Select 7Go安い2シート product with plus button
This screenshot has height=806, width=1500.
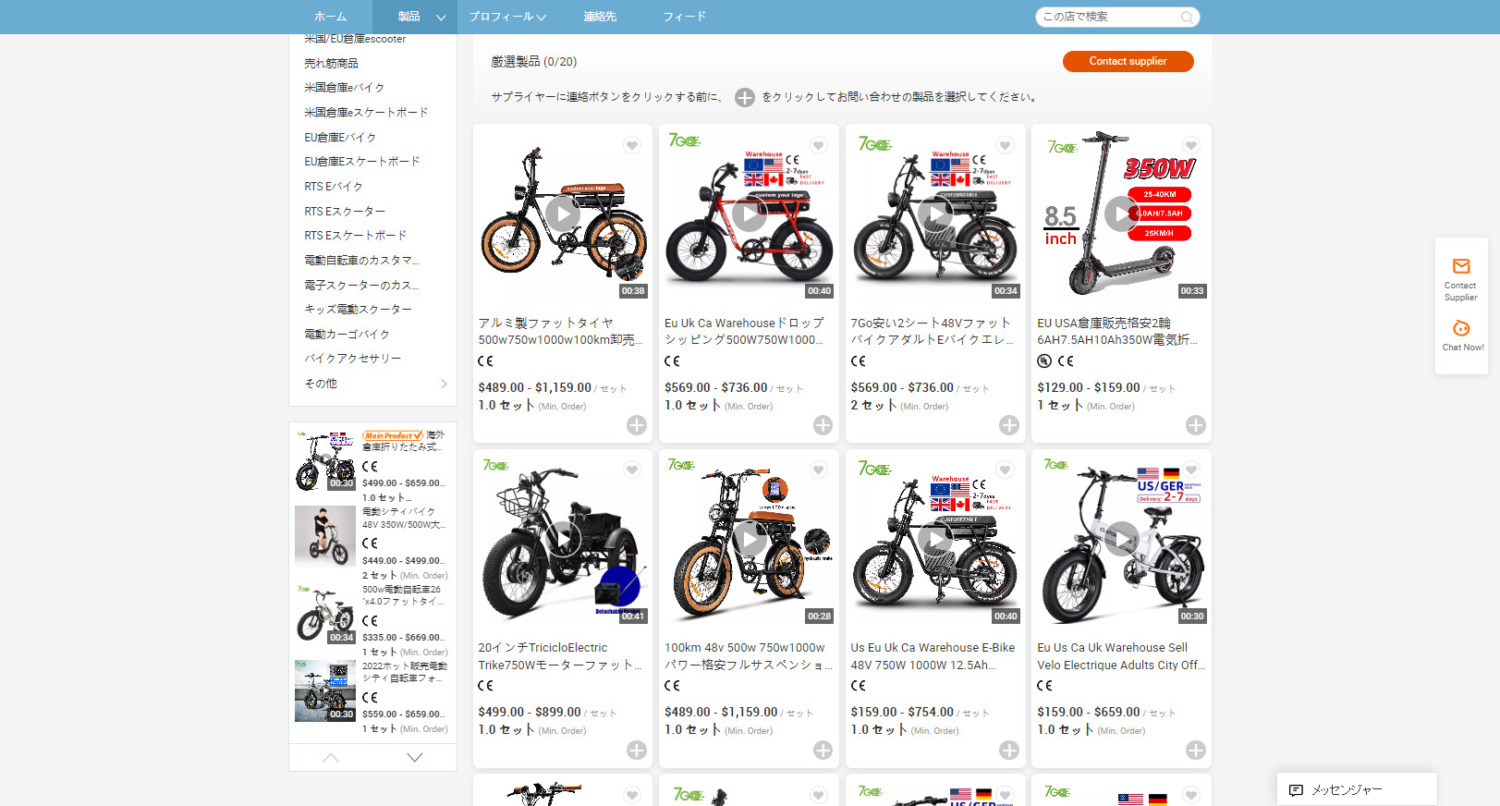[x=1009, y=425]
